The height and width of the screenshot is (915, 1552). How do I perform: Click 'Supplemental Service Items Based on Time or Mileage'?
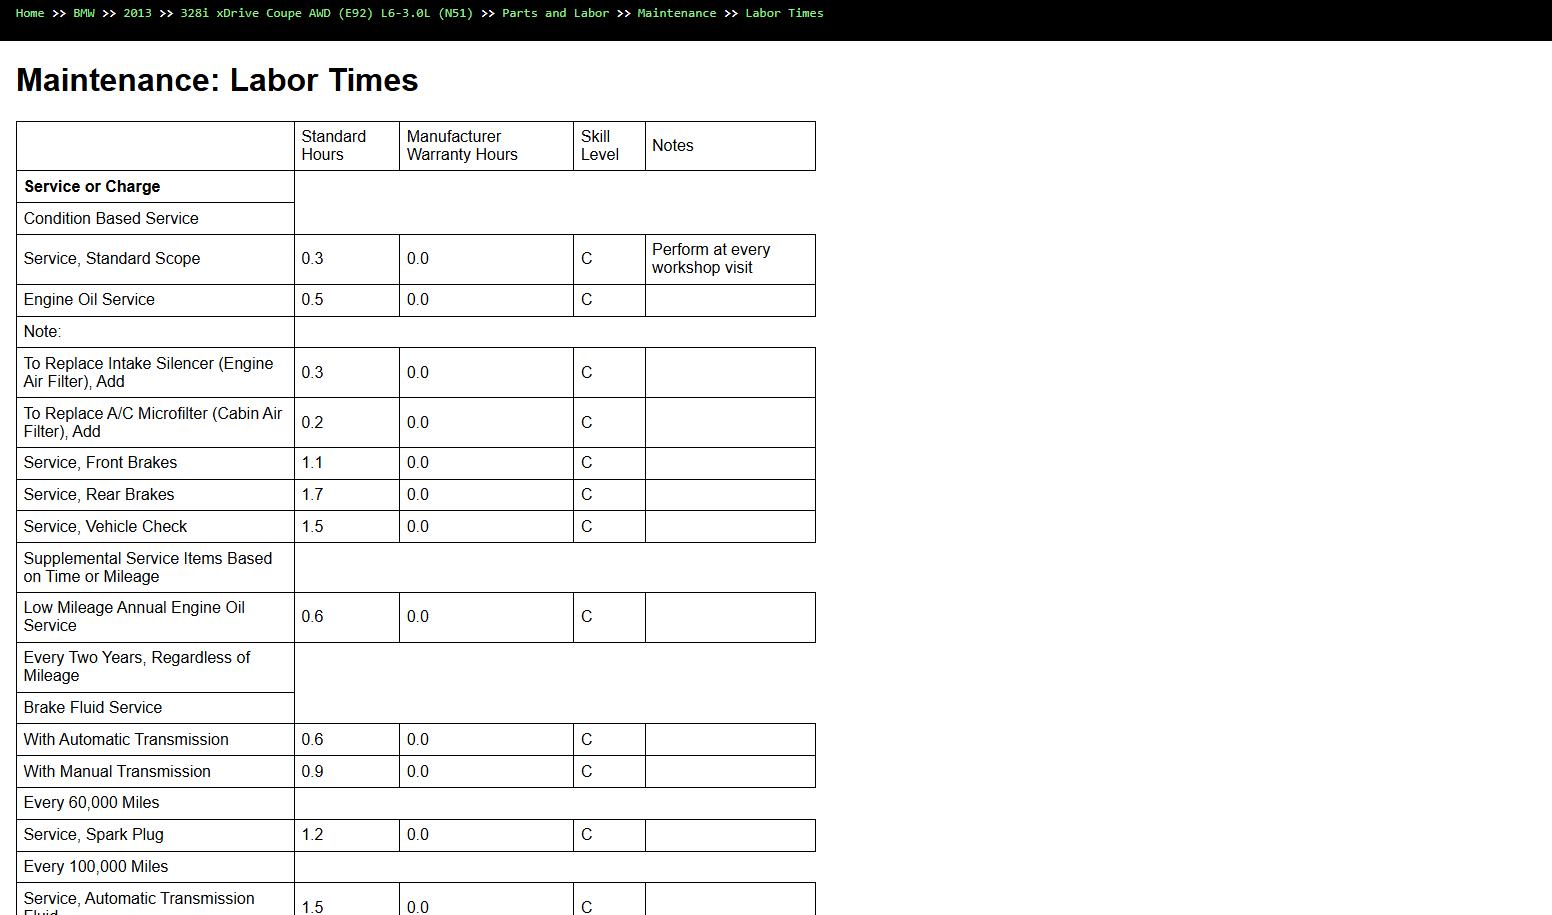click(x=148, y=568)
